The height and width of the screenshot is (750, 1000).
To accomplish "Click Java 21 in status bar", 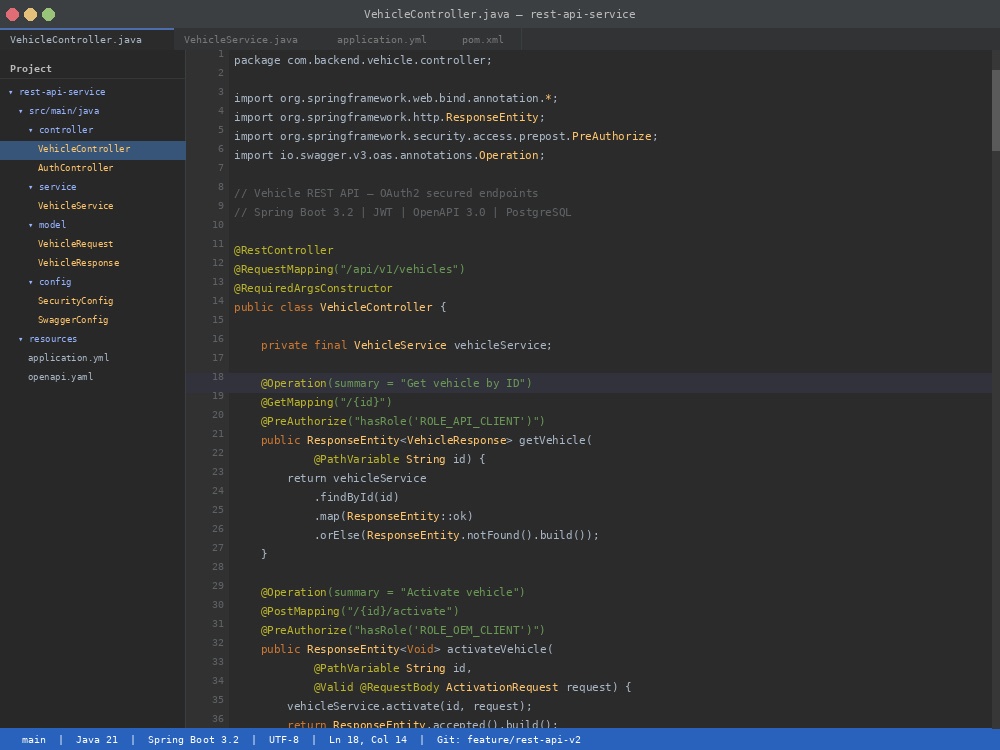I will (x=97, y=740).
